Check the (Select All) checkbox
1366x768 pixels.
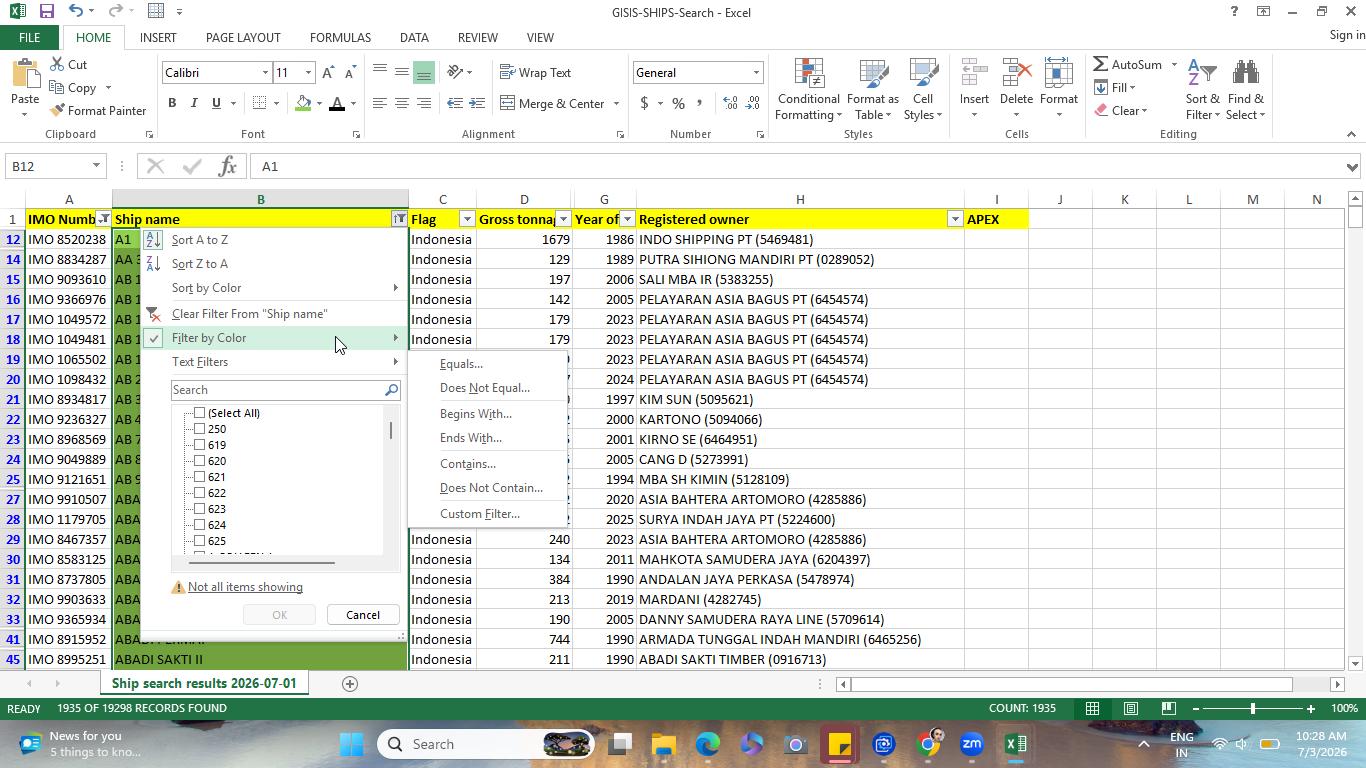point(199,413)
